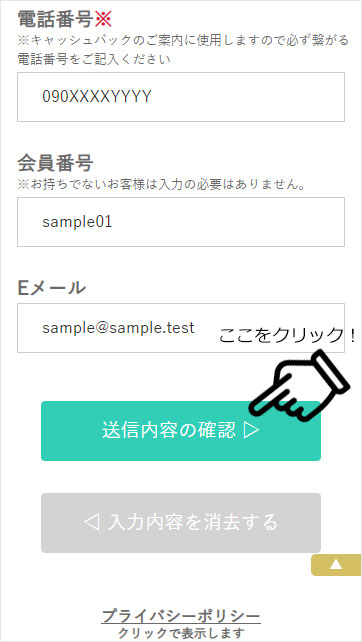Open the プライバシーポリシー link
The height and width of the screenshot is (642, 362).
point(181,616)
